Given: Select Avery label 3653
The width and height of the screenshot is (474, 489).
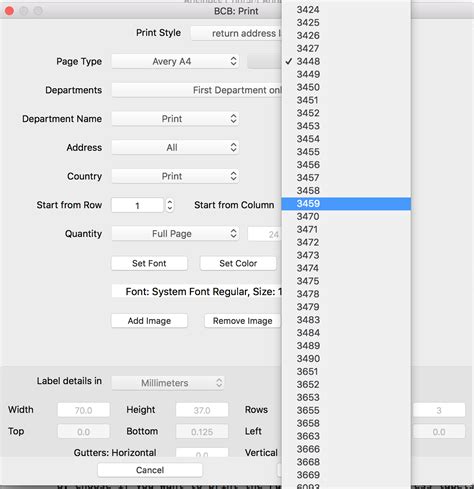Looking at the screenshot, I should tap(346, 397).
